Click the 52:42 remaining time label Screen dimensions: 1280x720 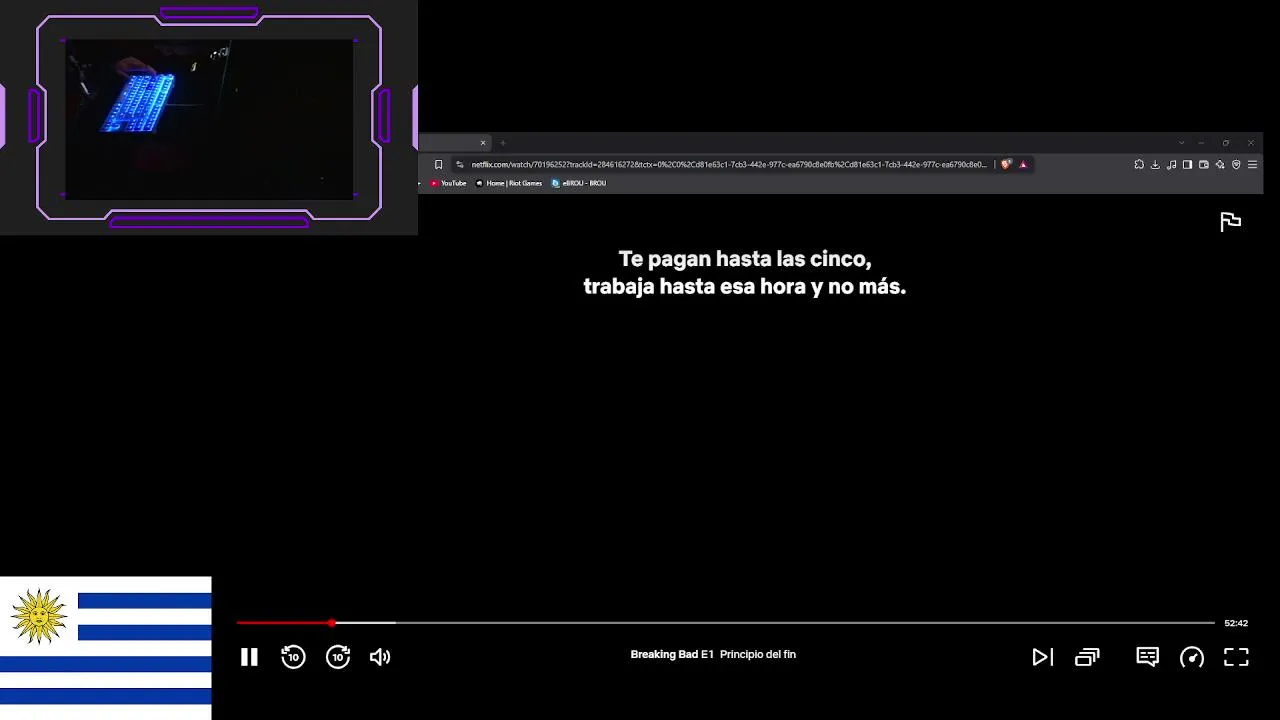[1236, 623]
